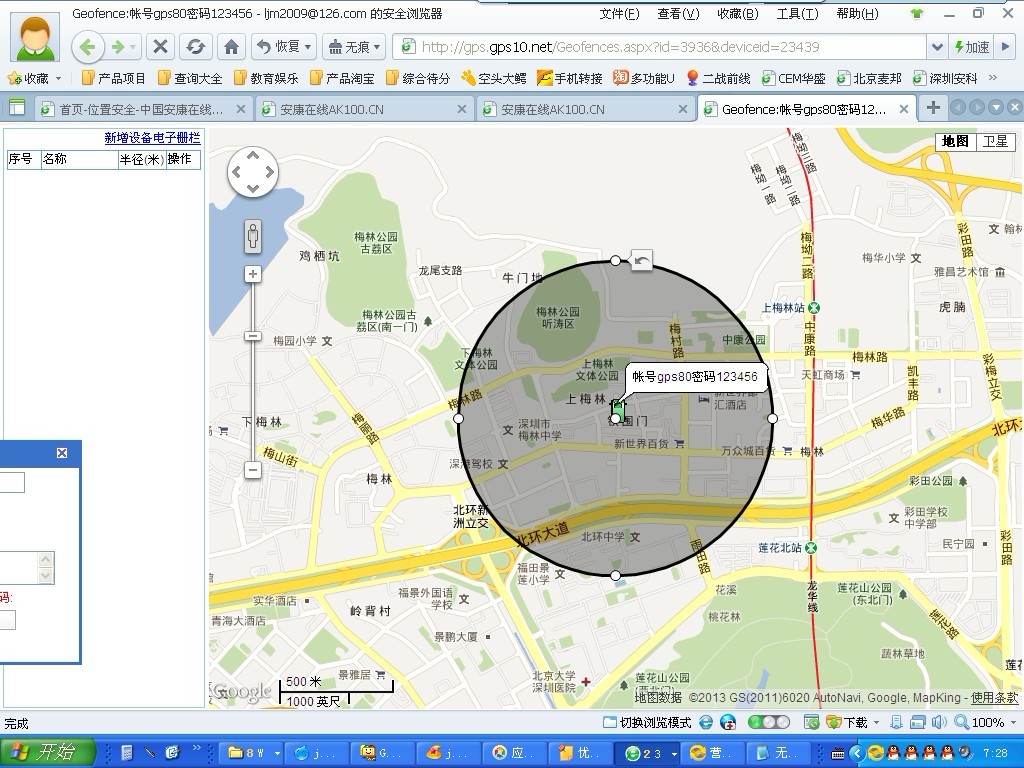Reload the page with the refresh icon
Image resolution: width=1024 pixels, height=768 pixels.
[x=195, y=46]
